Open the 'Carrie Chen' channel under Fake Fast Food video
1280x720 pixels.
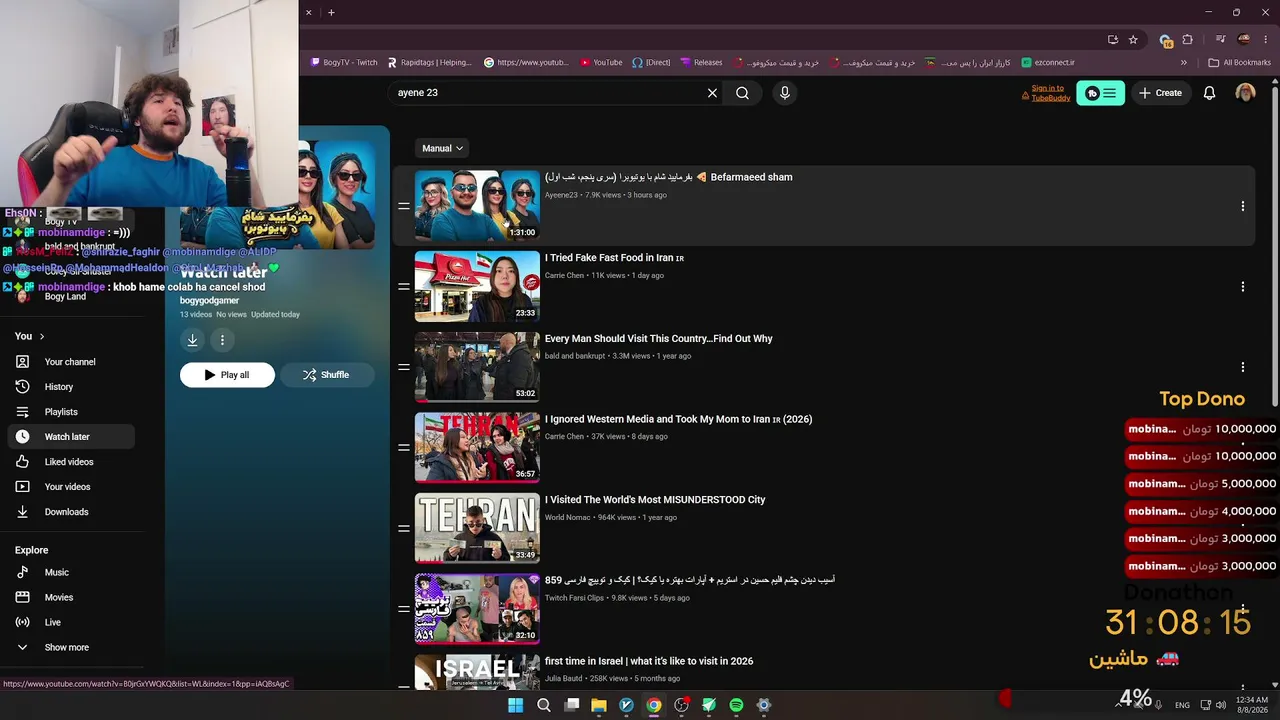coord(564,275)
